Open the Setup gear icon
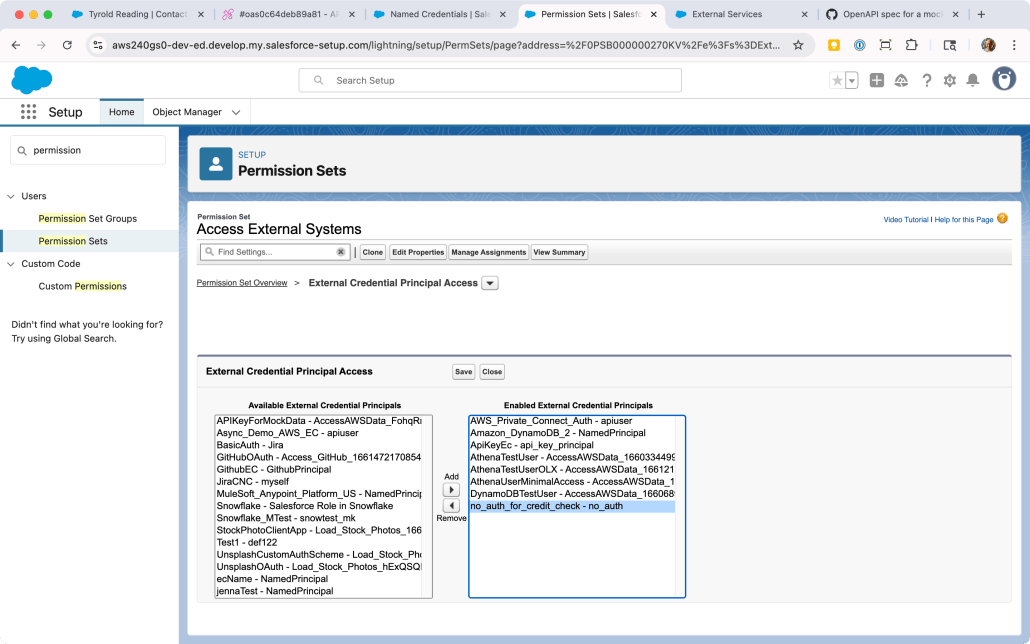The image size is (1030, 644). [948, 80]
